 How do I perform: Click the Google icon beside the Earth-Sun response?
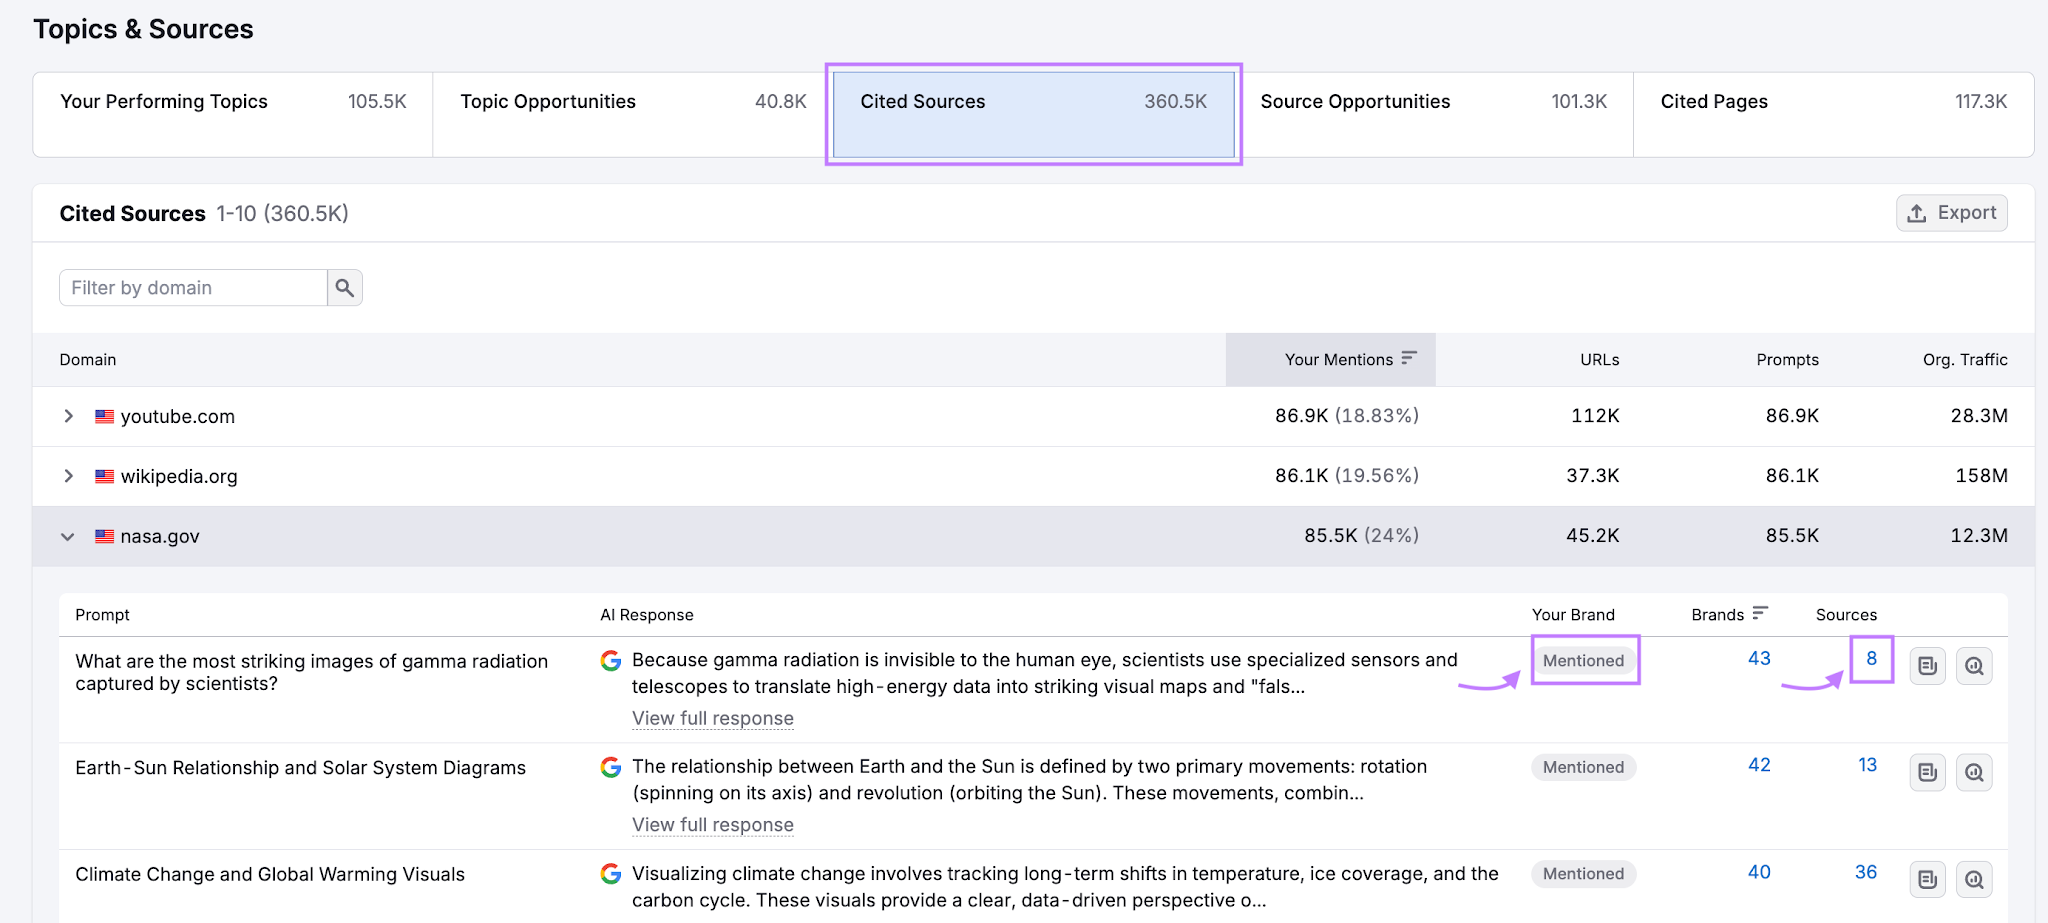610,768
